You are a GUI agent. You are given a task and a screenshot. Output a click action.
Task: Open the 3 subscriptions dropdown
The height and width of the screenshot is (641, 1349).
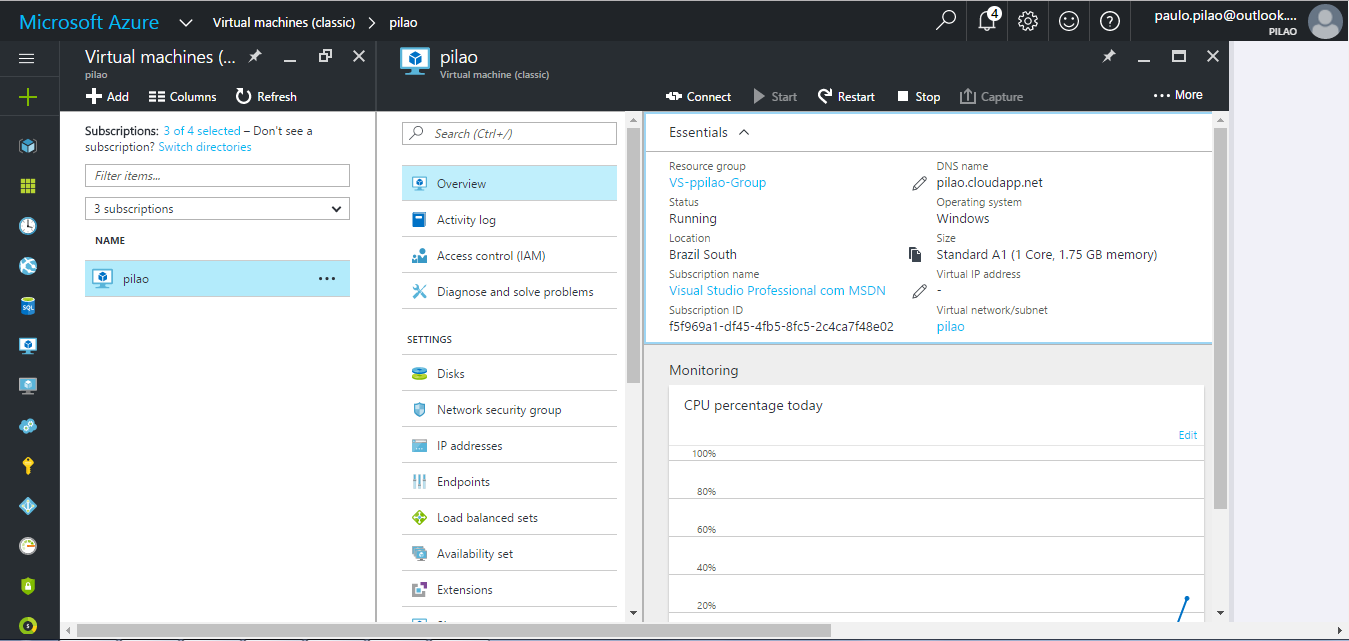(217, 209)
